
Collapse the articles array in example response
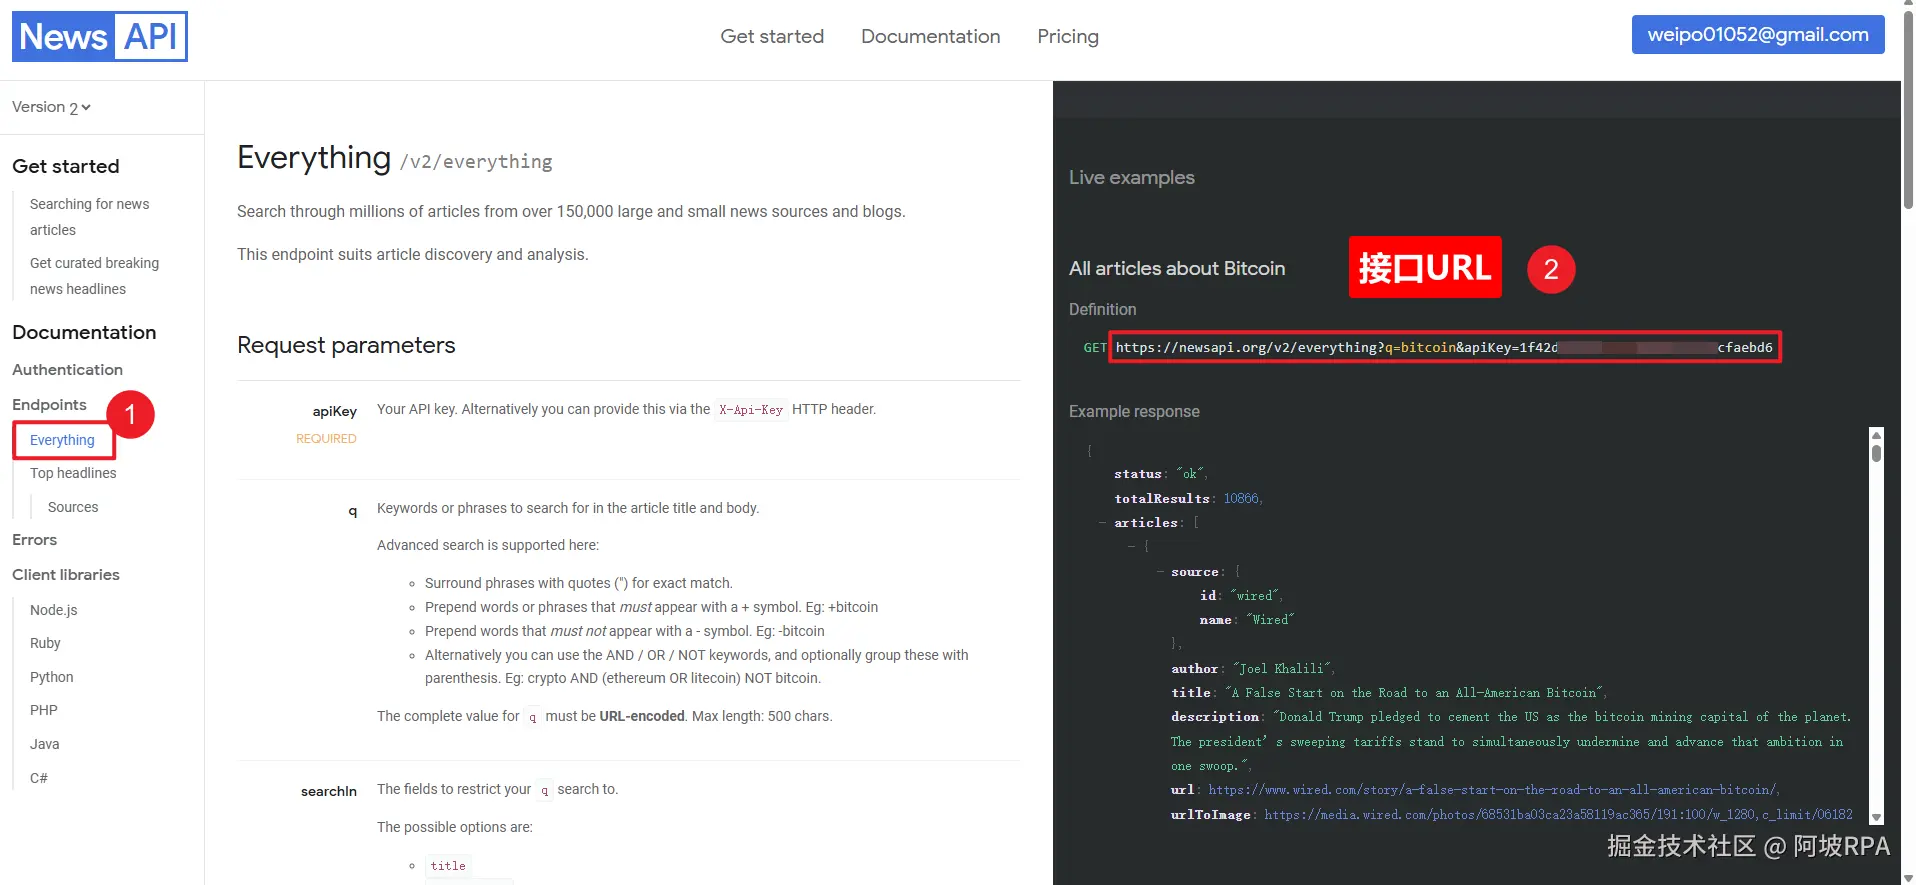click(x=1103, y=523)
